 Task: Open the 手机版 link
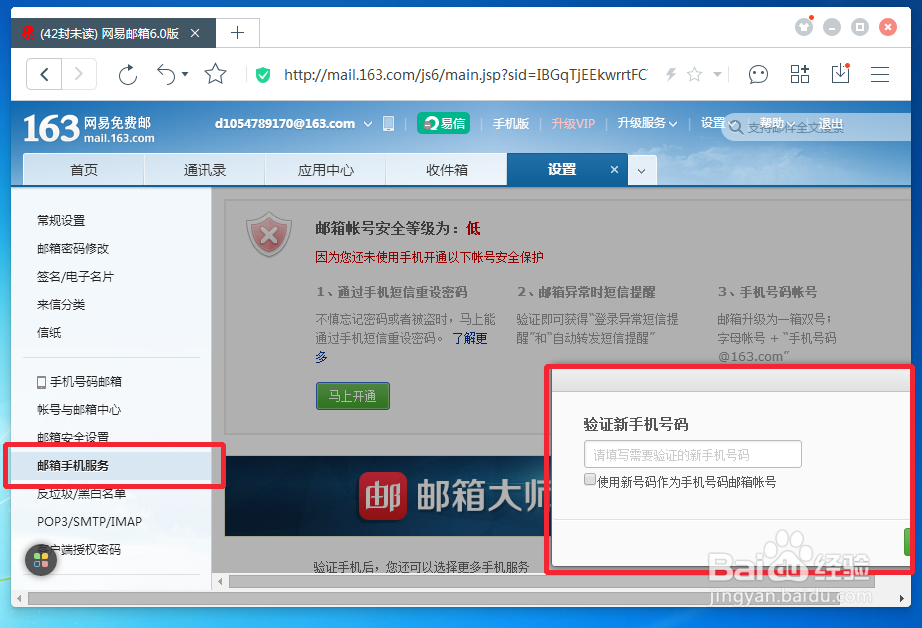point(510,123)
